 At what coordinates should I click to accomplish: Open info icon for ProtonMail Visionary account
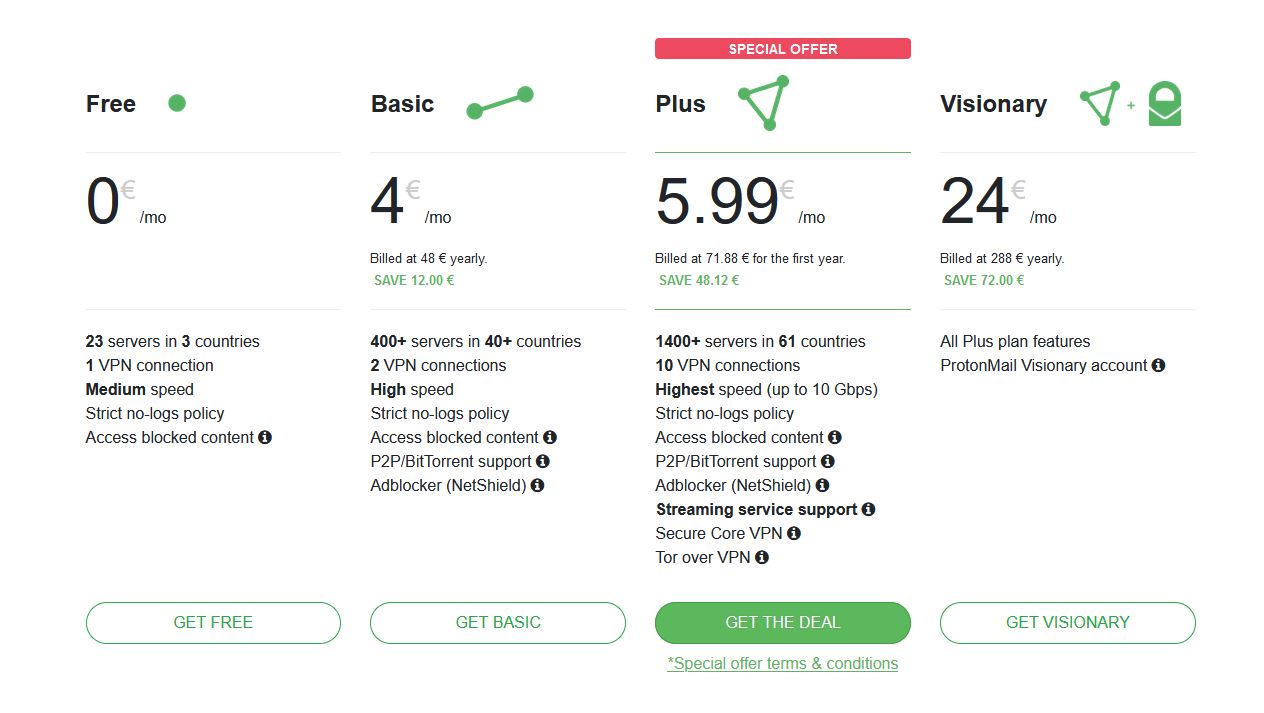point(1158,365)
